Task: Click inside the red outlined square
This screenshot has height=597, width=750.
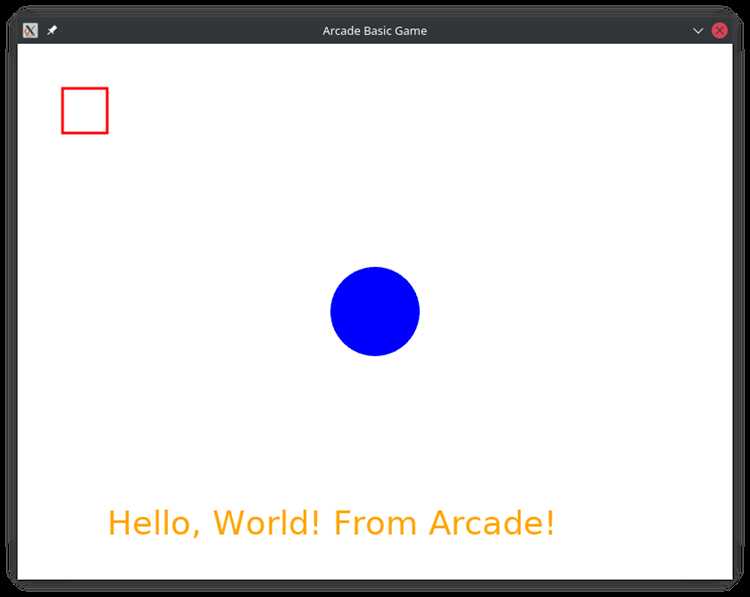Action: [x=85, y=111]
